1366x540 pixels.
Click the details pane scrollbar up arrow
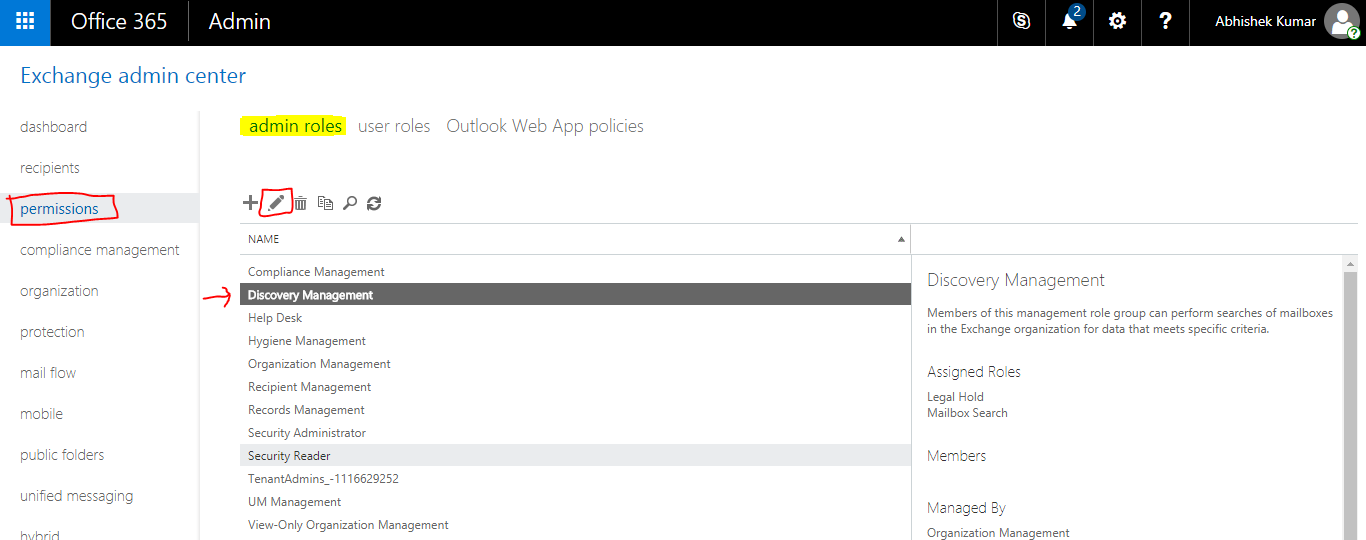(x=1350, y=264)
